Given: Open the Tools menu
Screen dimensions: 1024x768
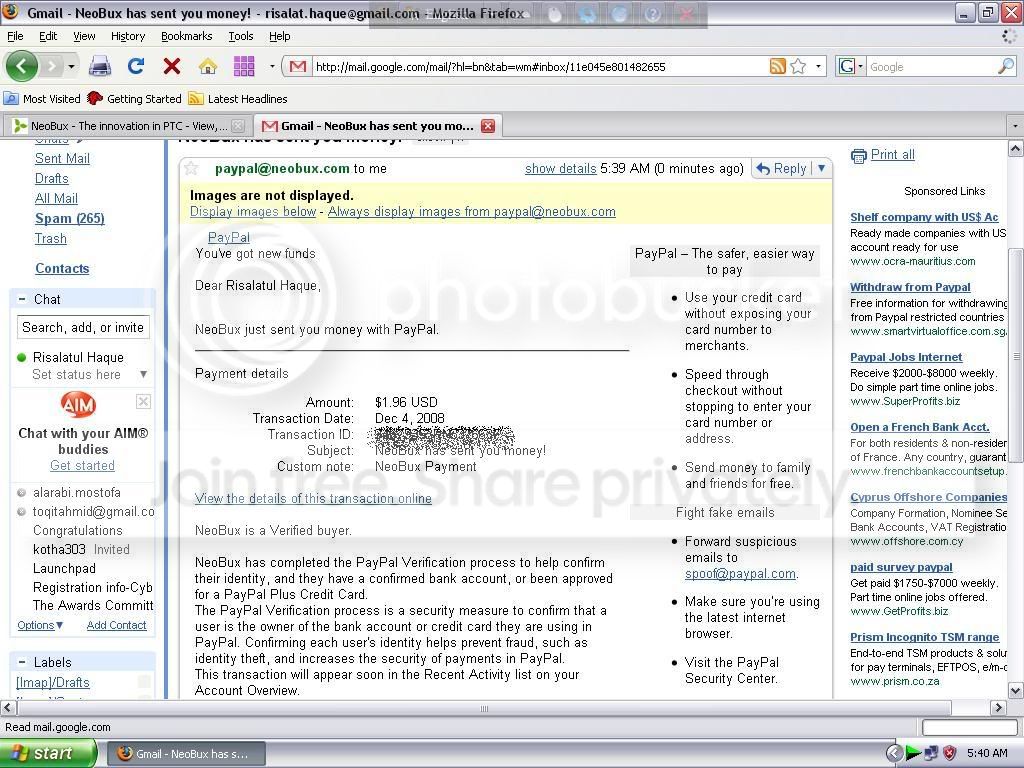Looking at the screenshot, I should [240, 36].
